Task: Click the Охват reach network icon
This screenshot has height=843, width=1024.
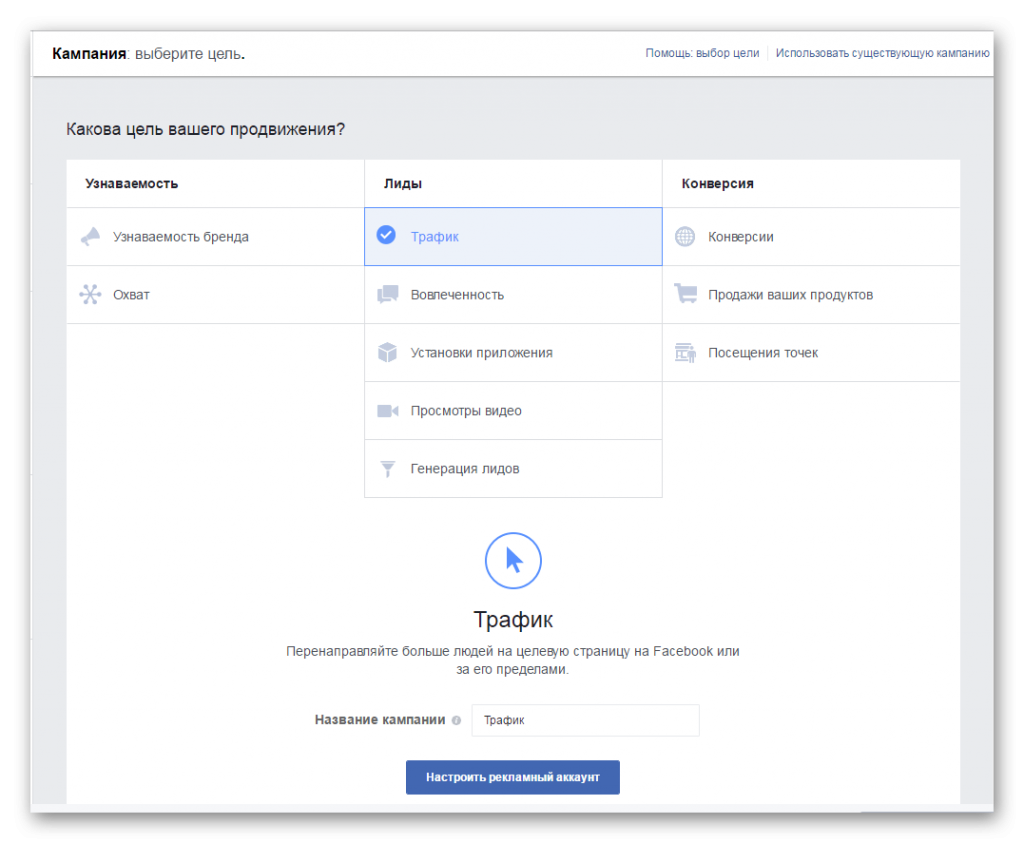Action: (91, 295)
